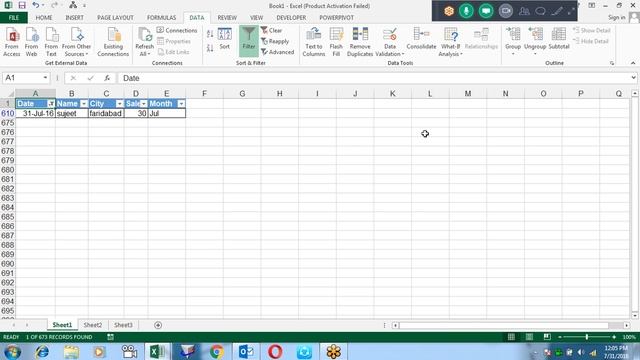Switch to Page Break Preview icon
This screenshot has width=640, height=360.
547,337
